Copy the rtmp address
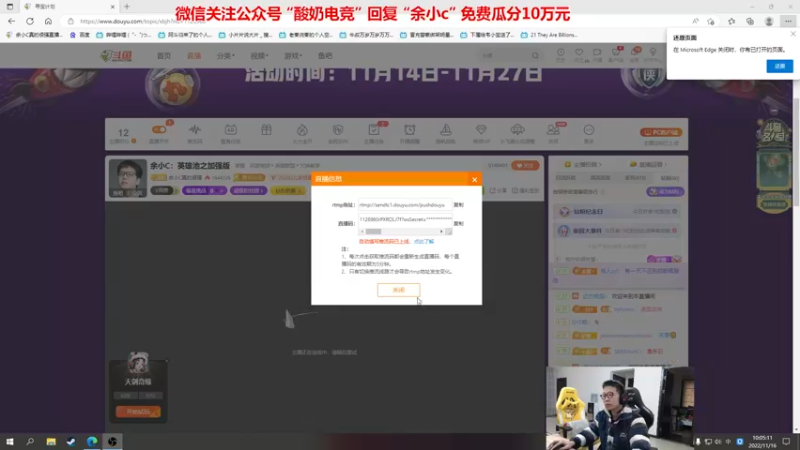Image resolution: width=800 pixels, height=450 pixels. [459, 205]
